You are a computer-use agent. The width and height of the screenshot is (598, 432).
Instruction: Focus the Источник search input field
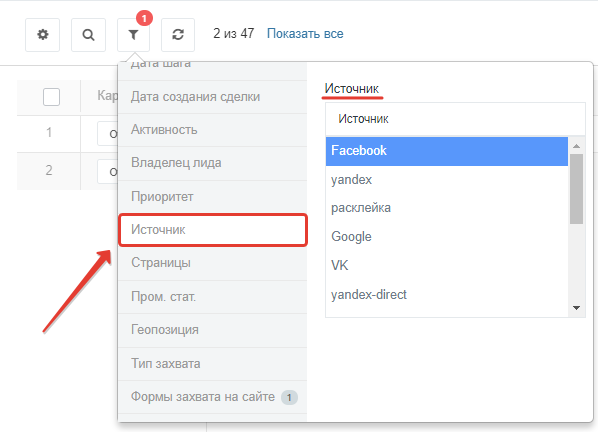tap(455, 119)
